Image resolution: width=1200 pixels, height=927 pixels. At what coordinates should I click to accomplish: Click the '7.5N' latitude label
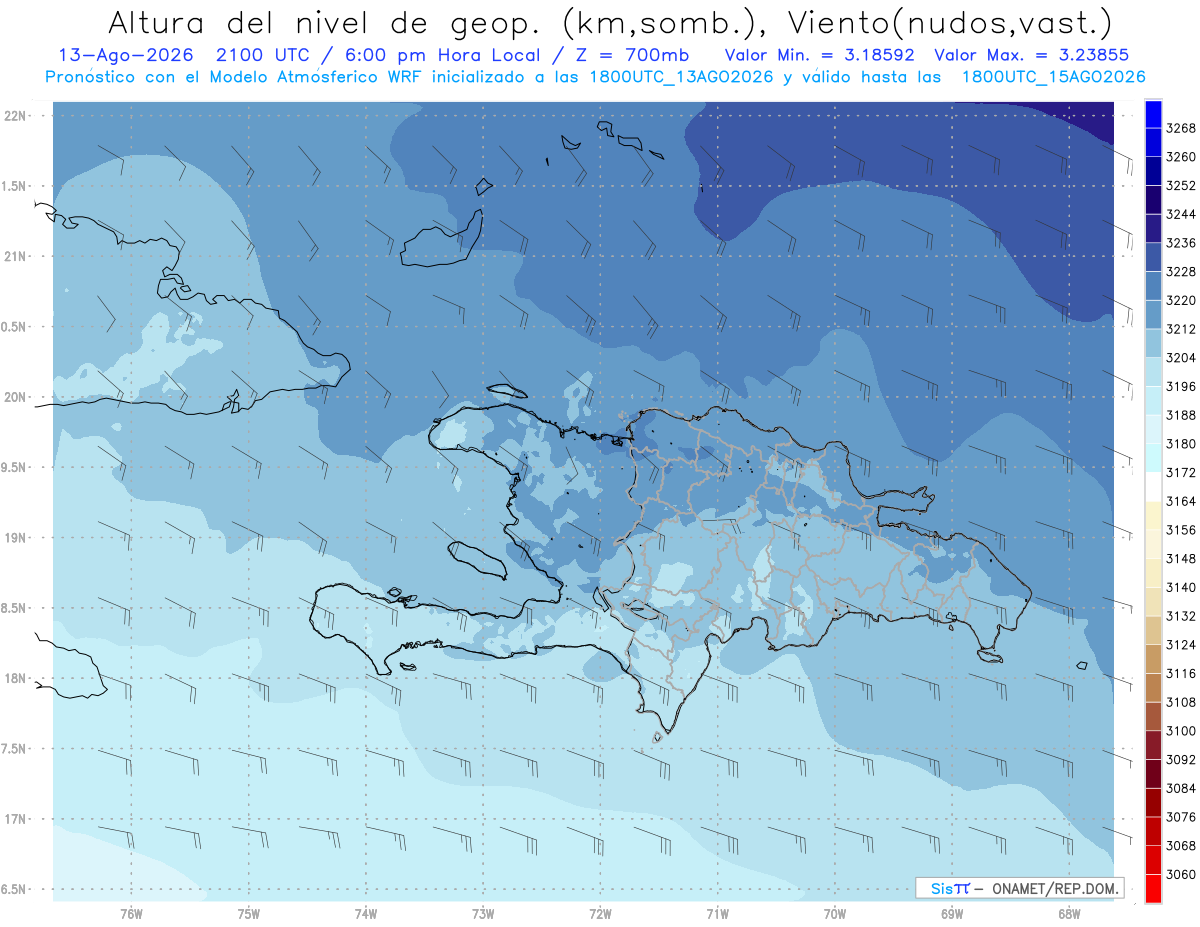tap(13, 748)
